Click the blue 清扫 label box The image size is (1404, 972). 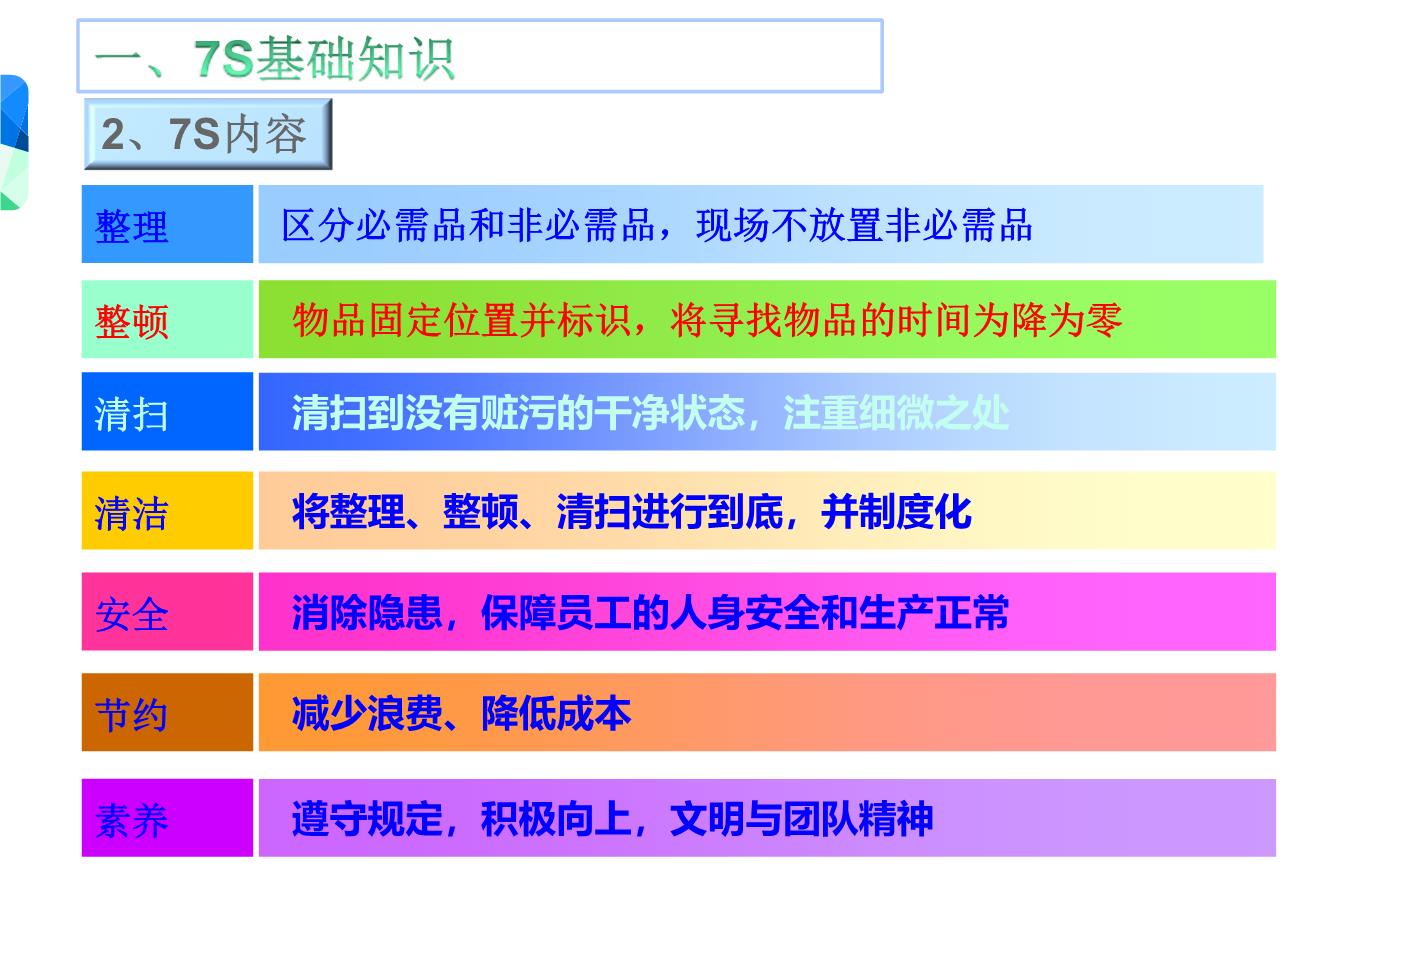coord(167,412)
